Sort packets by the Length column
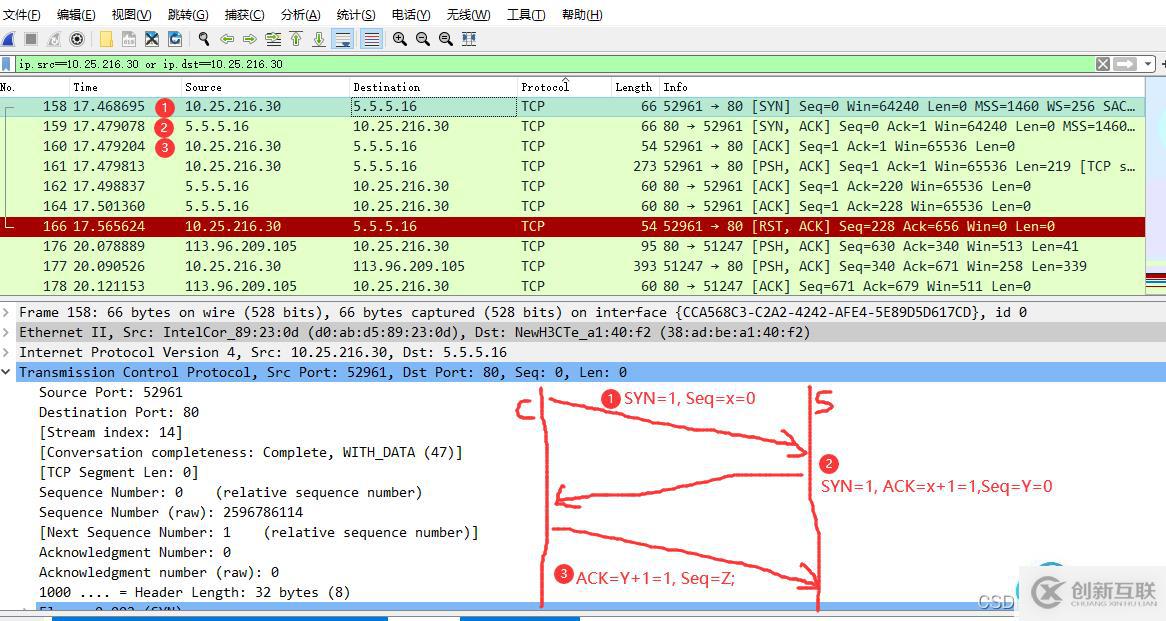This screenshot has height=621, width=1166. (x=634, y=87)
